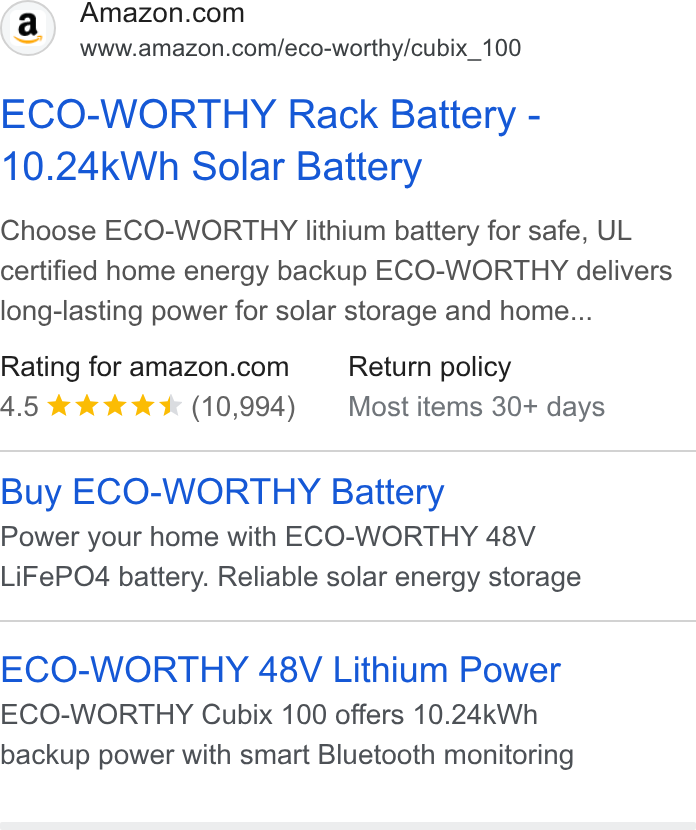Click the www.amazon.com/eco-worthy/cubix_100 URL
696x830 pixels.
[x=301, y=48]
